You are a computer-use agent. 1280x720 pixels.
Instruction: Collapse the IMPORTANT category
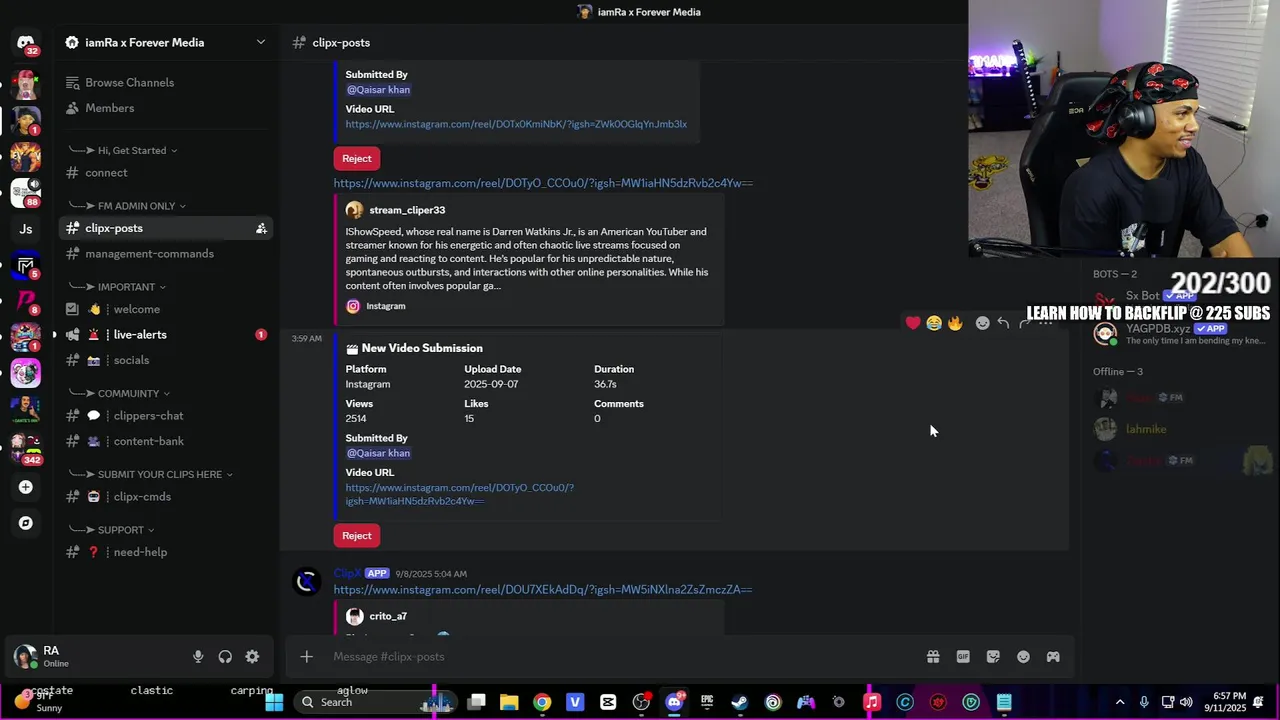coord(131,287)
